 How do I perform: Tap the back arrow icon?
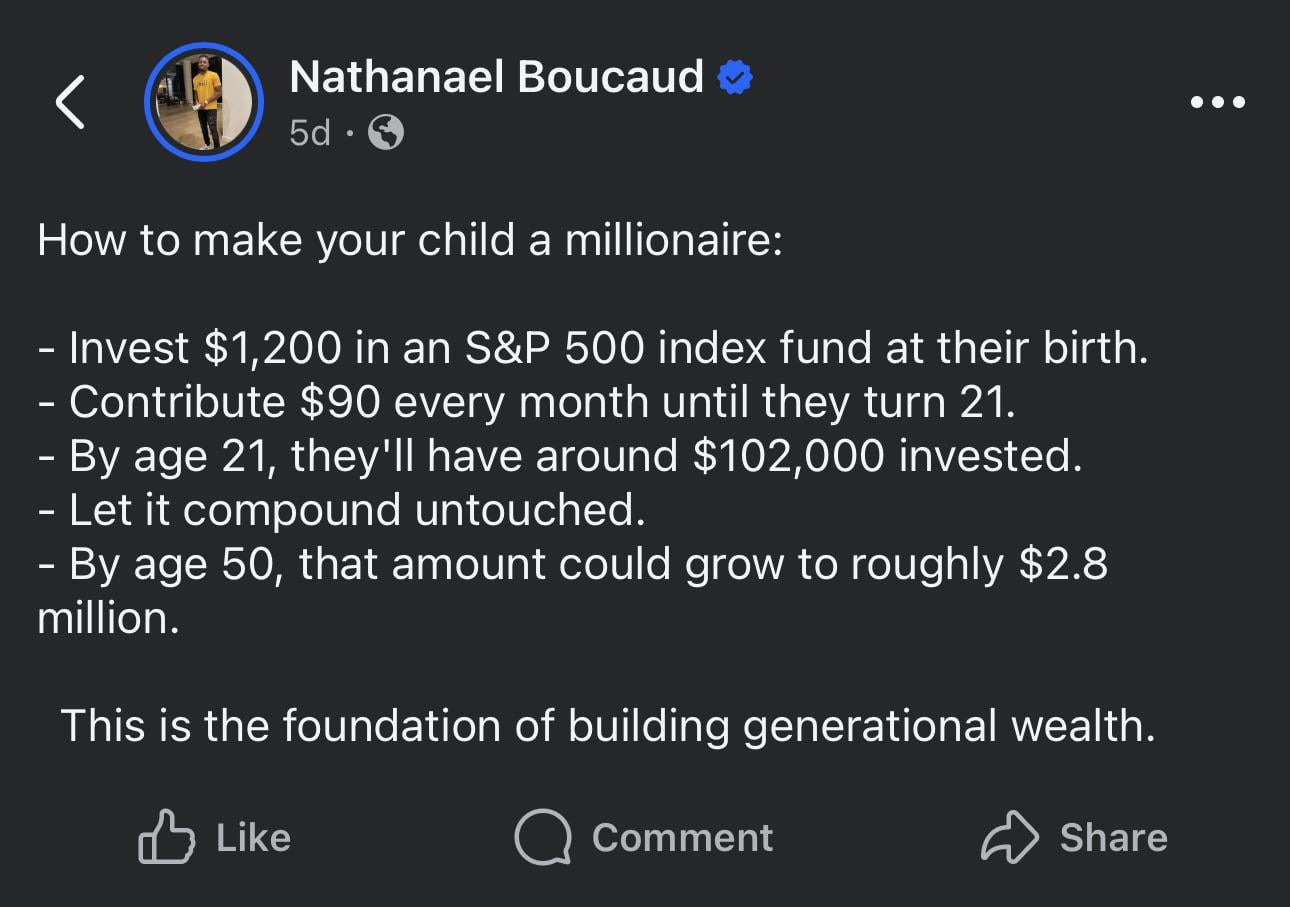pyautogui.click(x=69, y=102)
